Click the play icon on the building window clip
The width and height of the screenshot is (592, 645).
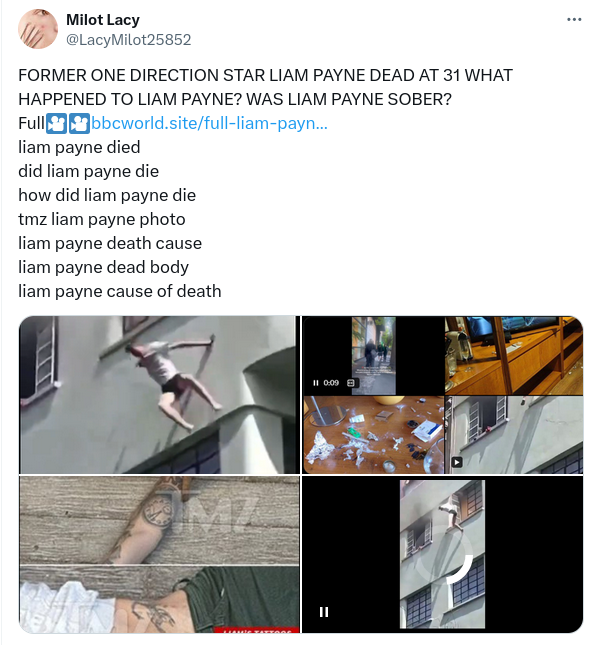[457, 462]
